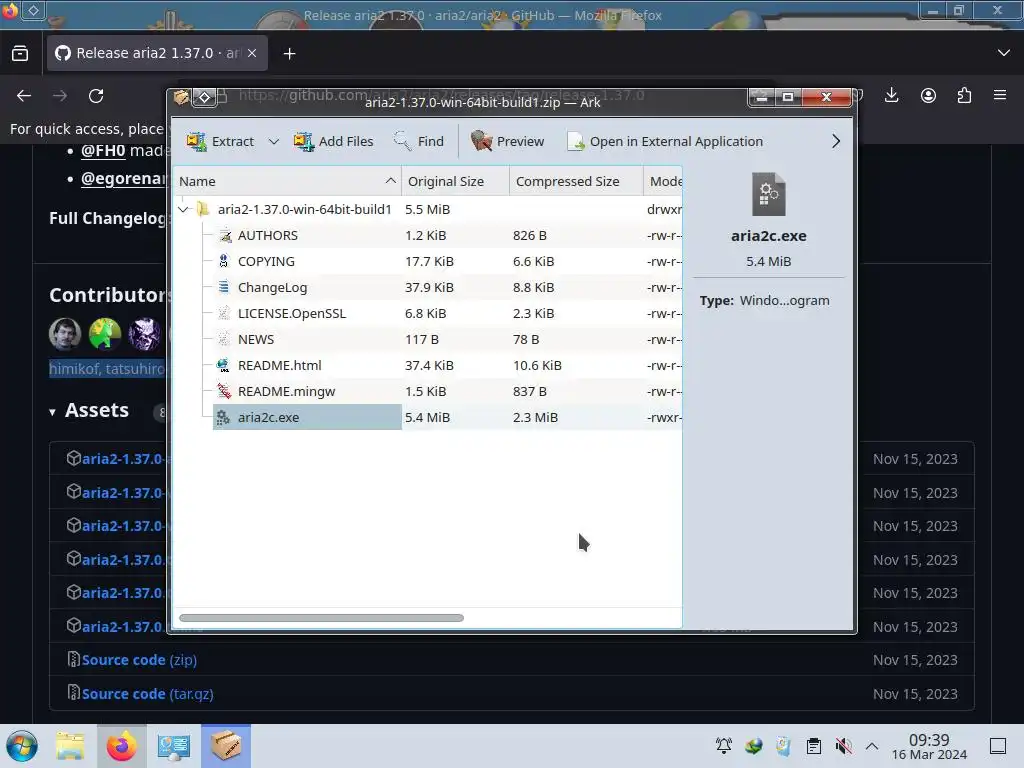1024x768 pixels.
Task: Show more Ark toolbar items chevron
Action: (x=836, y=141)
